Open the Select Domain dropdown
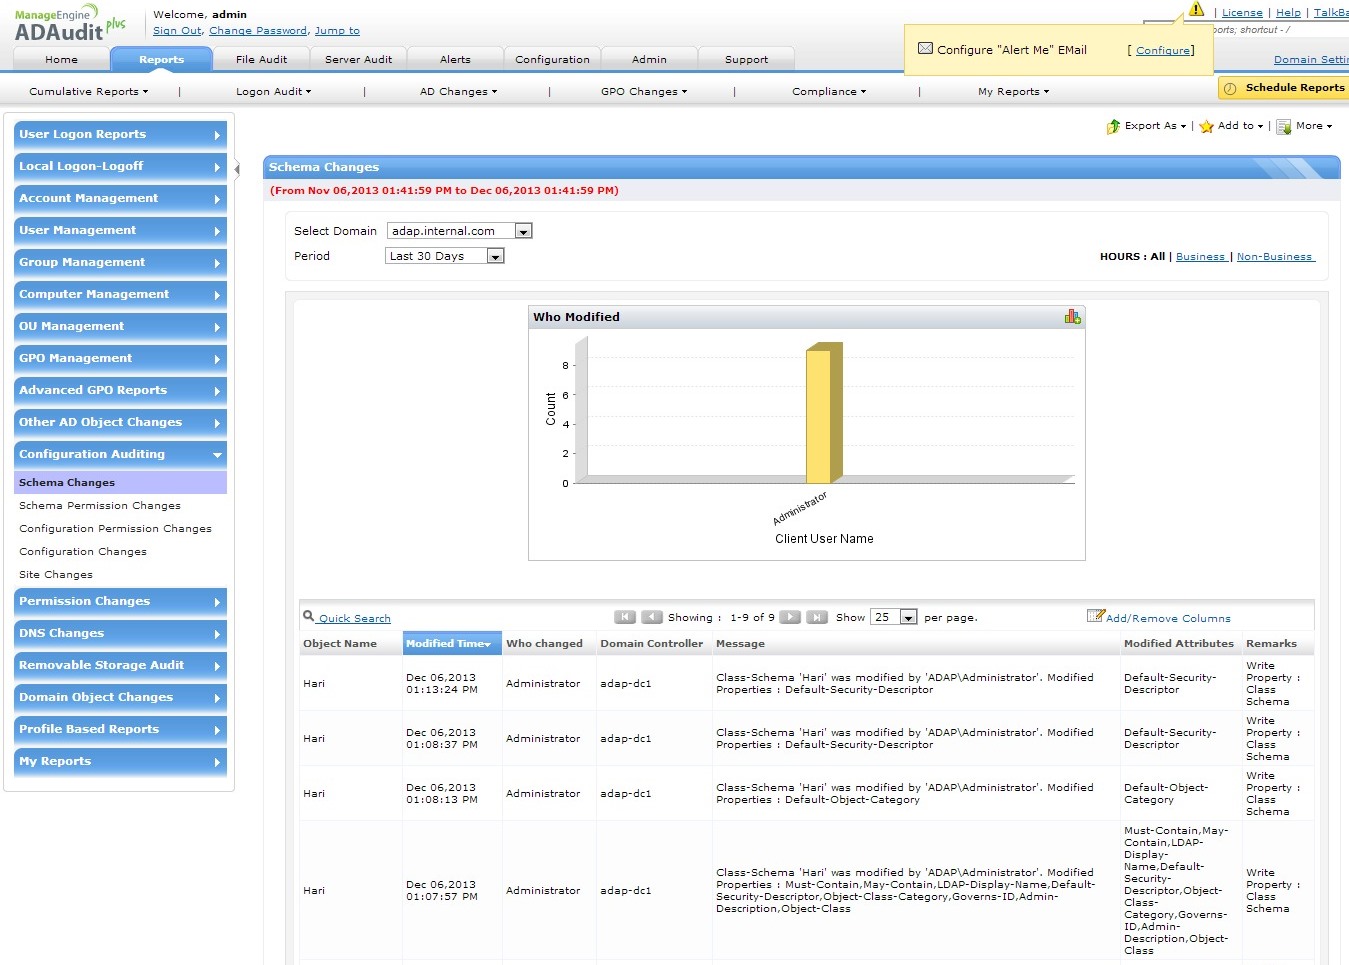Viewport: 1349px width, 965px height. pyautogui.click(x=522, y=231)
